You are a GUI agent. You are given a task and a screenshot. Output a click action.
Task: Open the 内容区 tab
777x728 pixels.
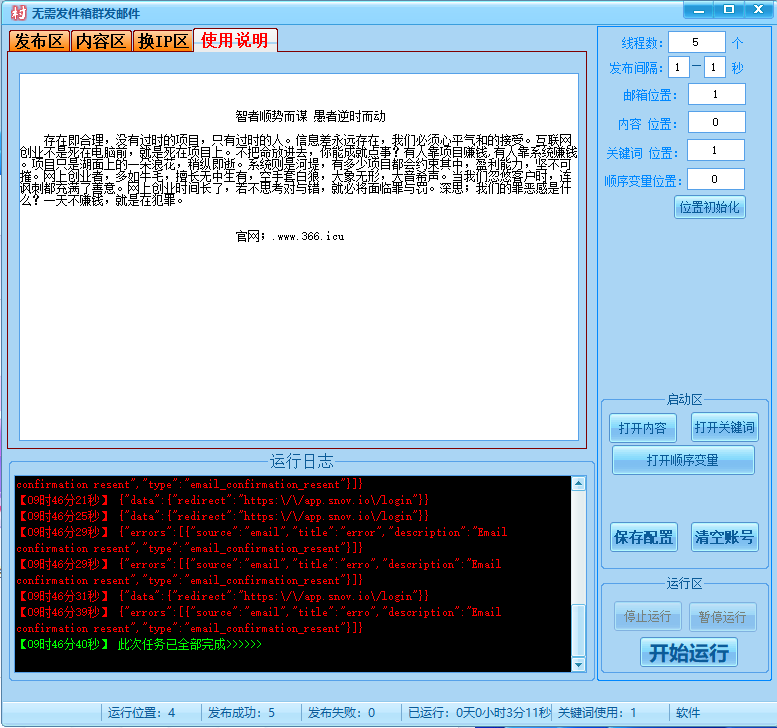point(101,41)
